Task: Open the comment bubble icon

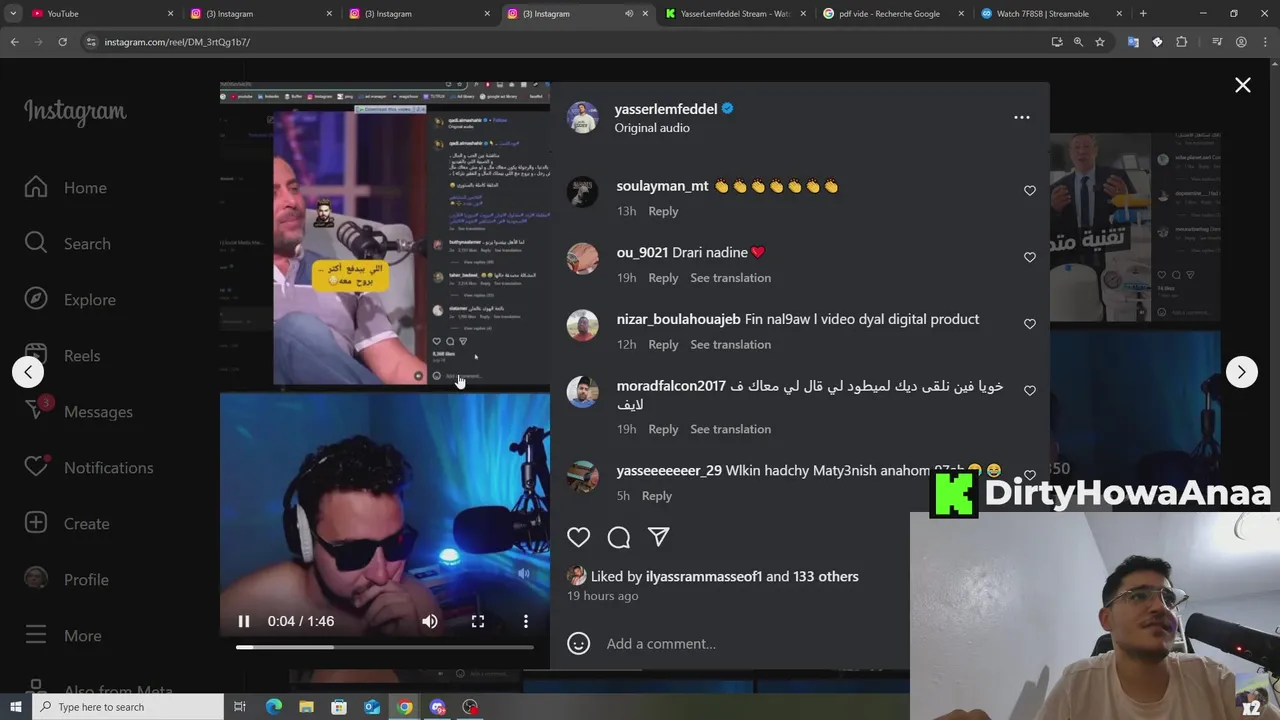Action: (x=619, y=537)
